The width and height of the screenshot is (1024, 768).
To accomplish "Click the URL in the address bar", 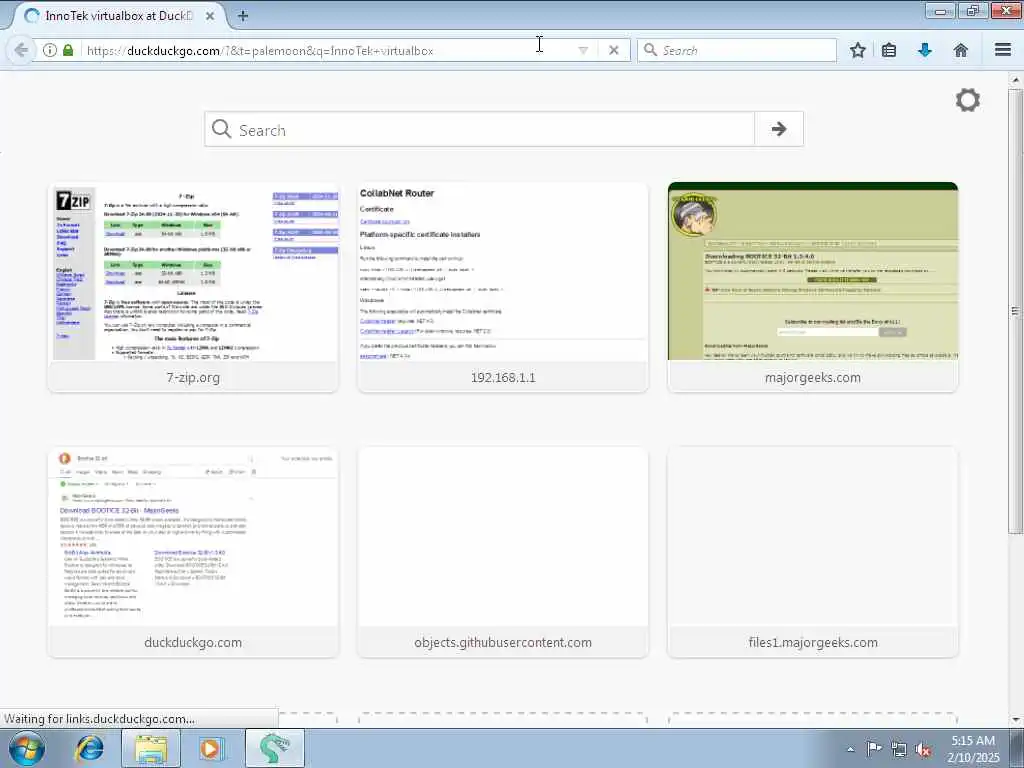I will (260, 50).
